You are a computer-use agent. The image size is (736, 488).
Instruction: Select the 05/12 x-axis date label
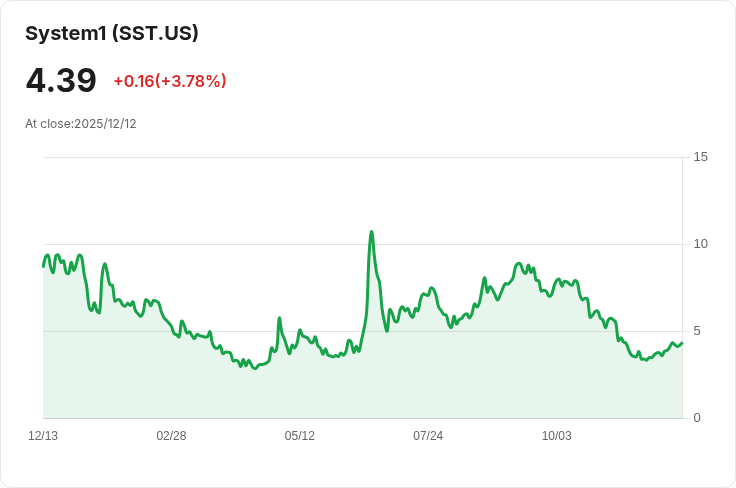click(x=299, y=436)
